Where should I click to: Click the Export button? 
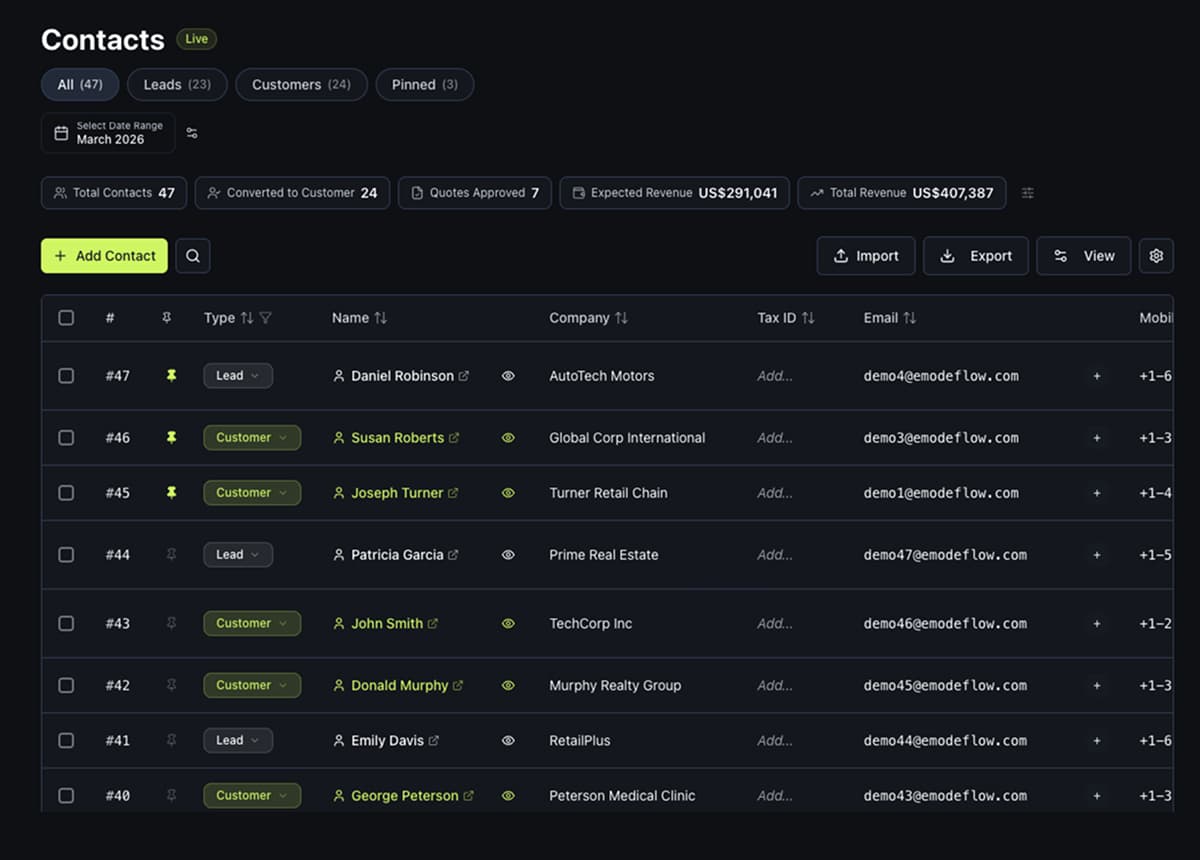pos(976,256)
